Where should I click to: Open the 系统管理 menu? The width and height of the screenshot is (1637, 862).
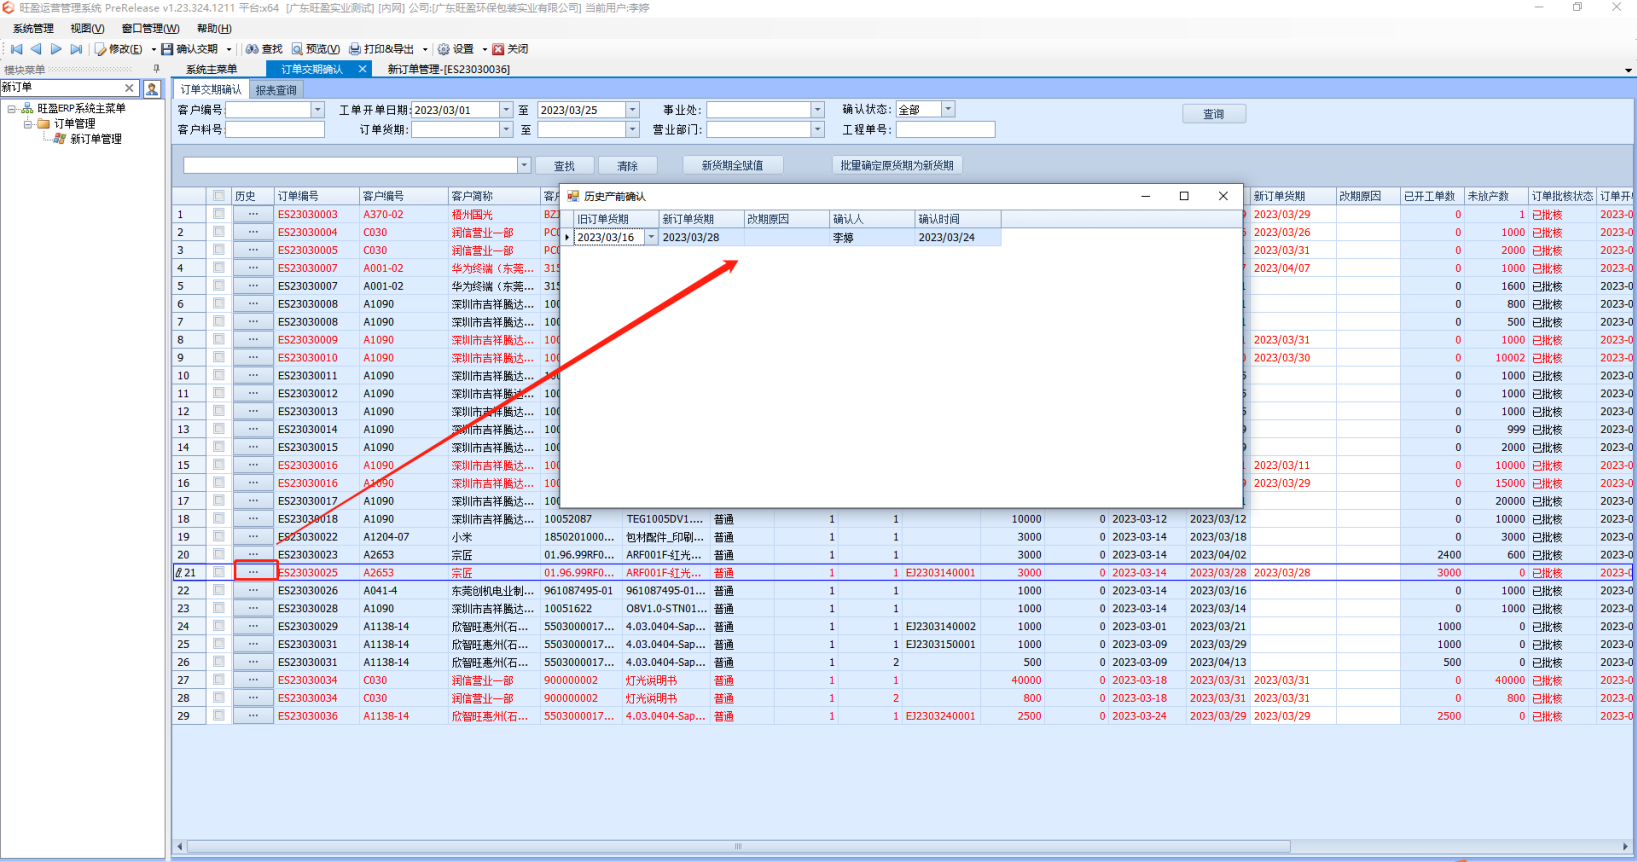pos(33,28)
